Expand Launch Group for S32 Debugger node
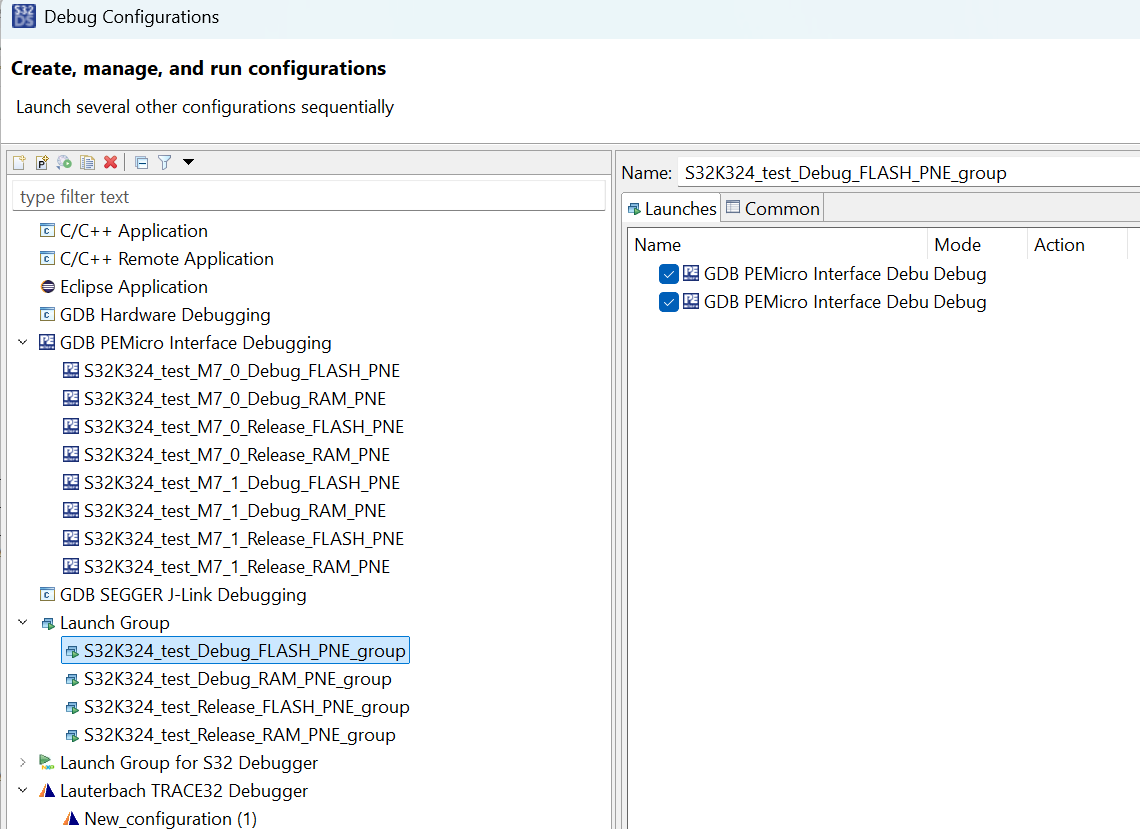The height and width of the screenshot is (829, 1140). coord(23,763)
